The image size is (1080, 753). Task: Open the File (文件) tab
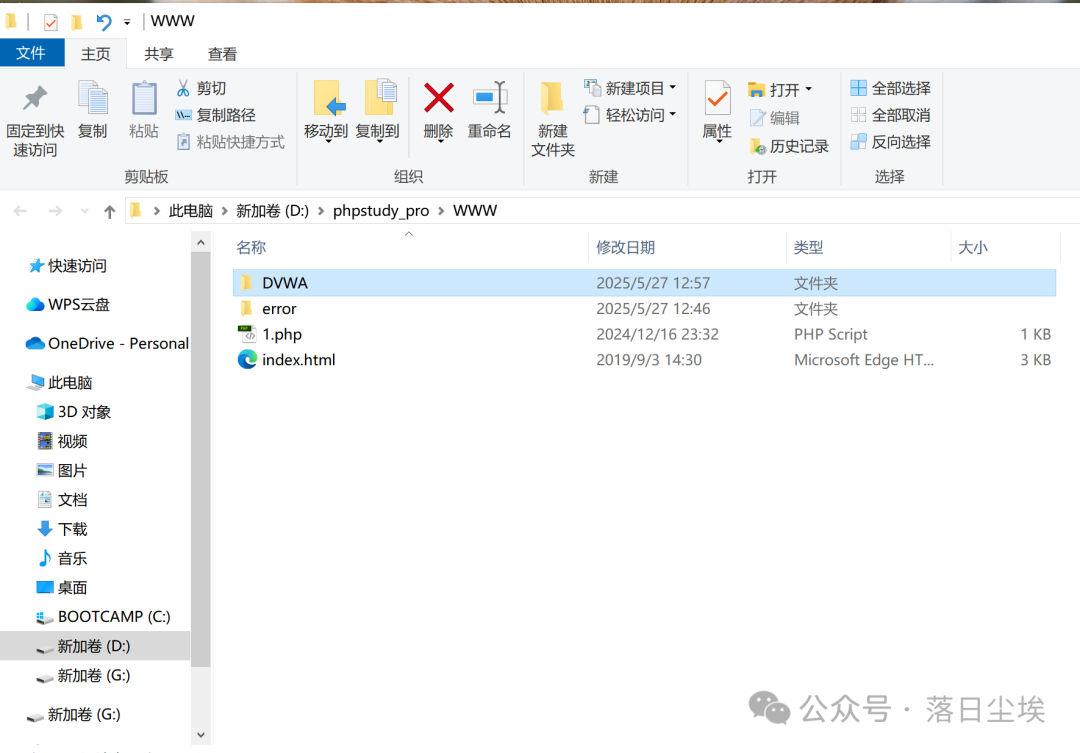[x=32, y=53]
